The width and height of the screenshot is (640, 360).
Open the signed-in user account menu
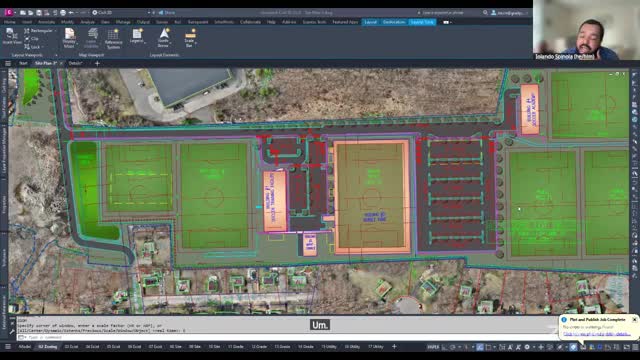[x=509, y=13]
